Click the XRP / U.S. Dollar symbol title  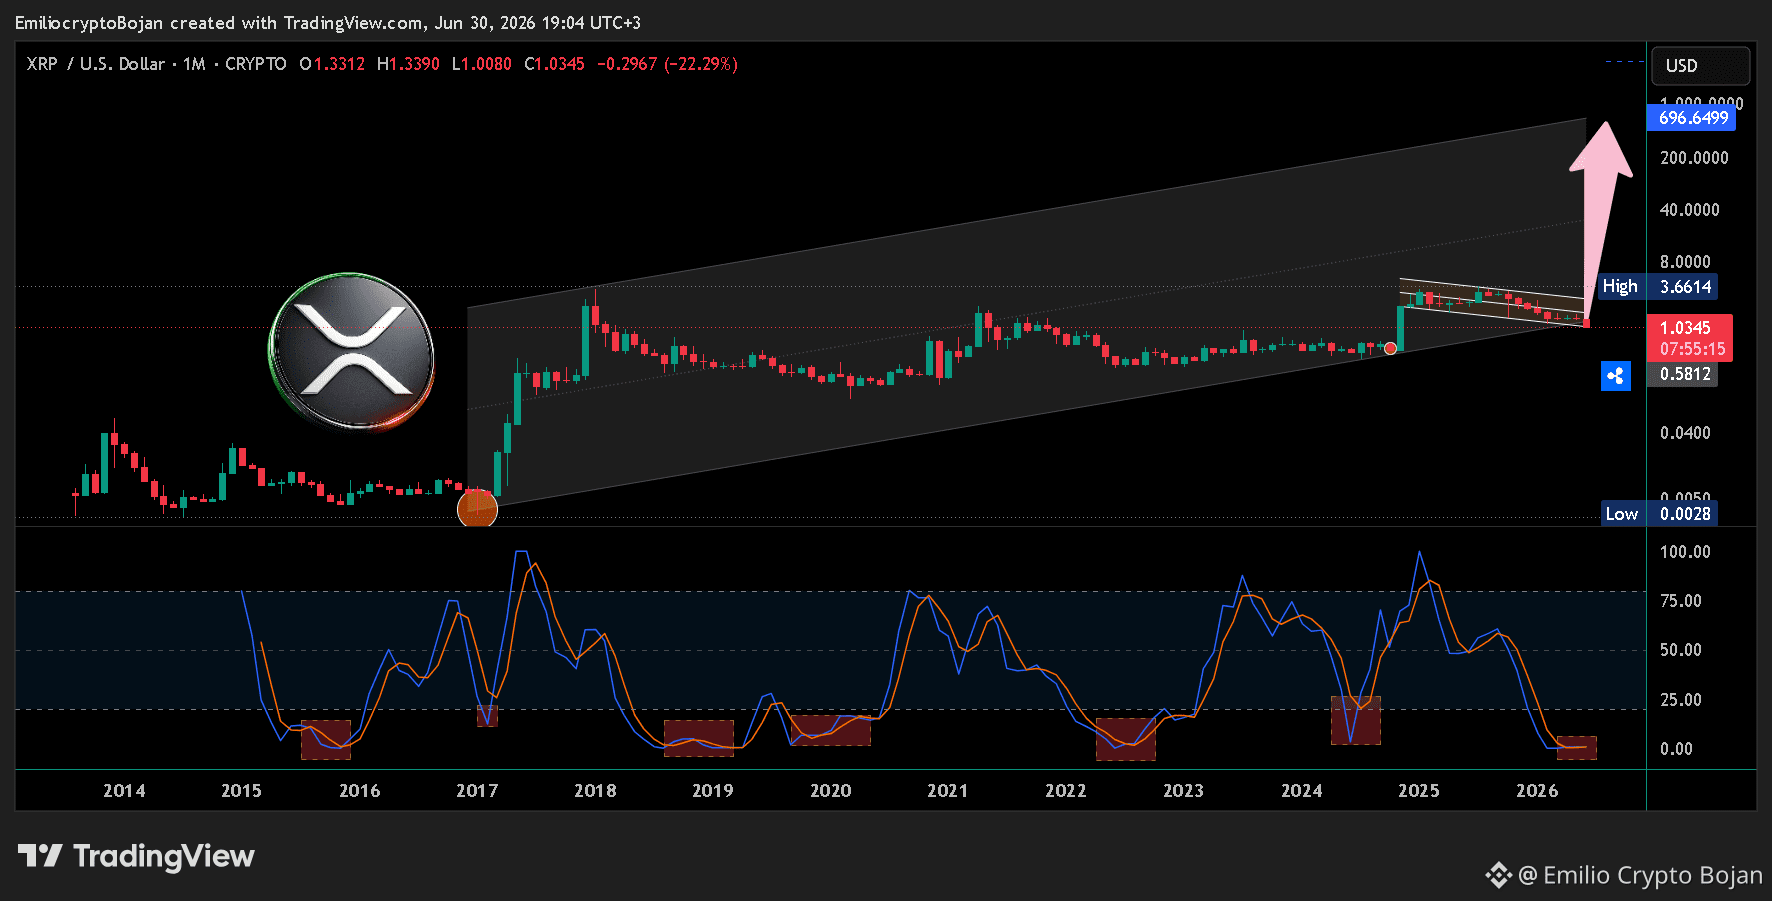point(96,64)
